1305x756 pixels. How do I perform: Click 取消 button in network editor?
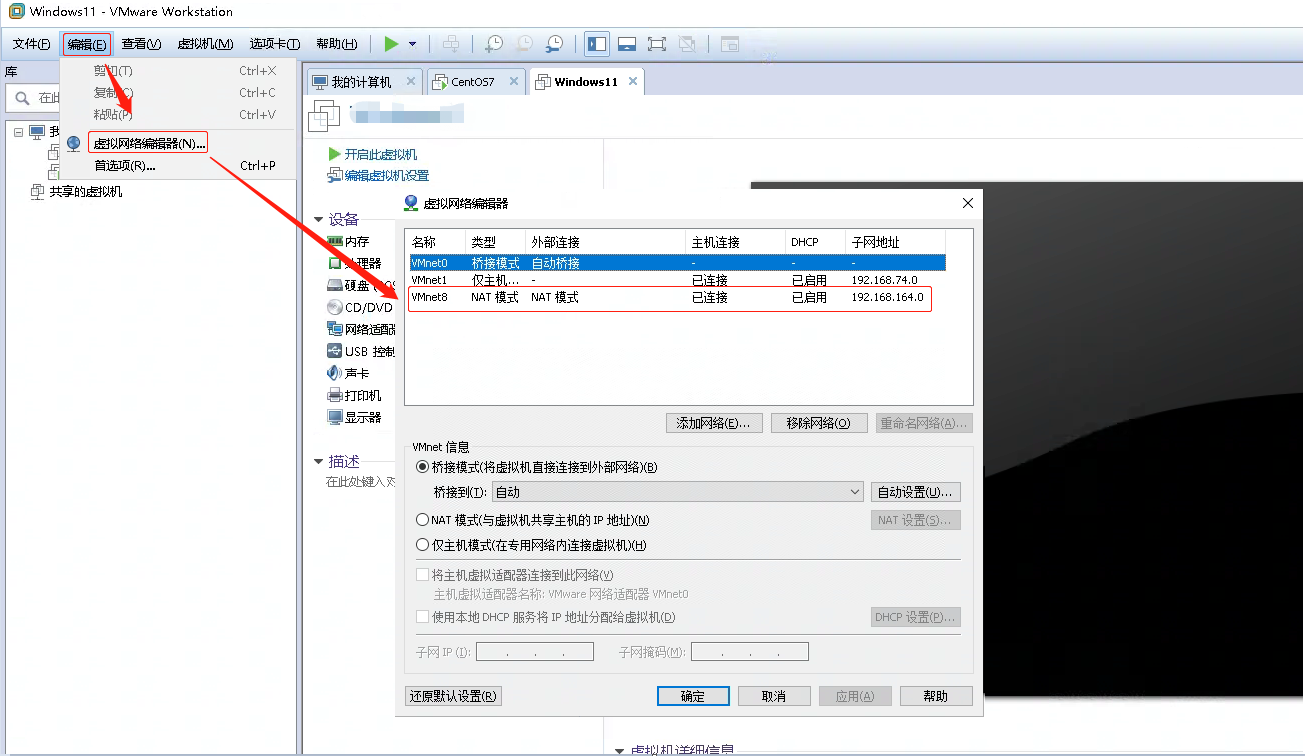[x=774, y=696]
